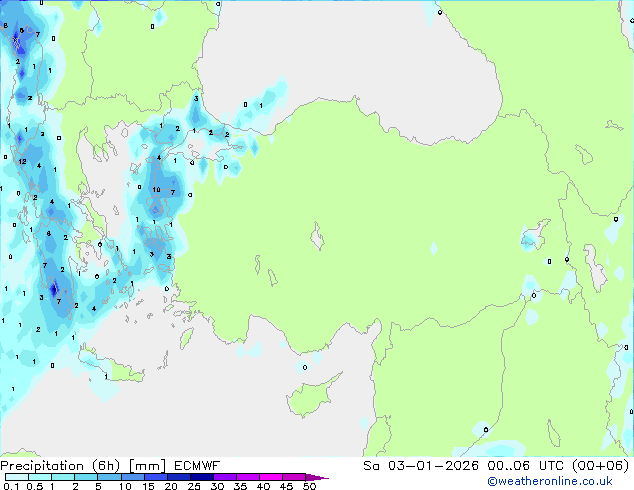Click the '35' legend tick label
Viewport: 634px width, 490px height.
(240, 486)
